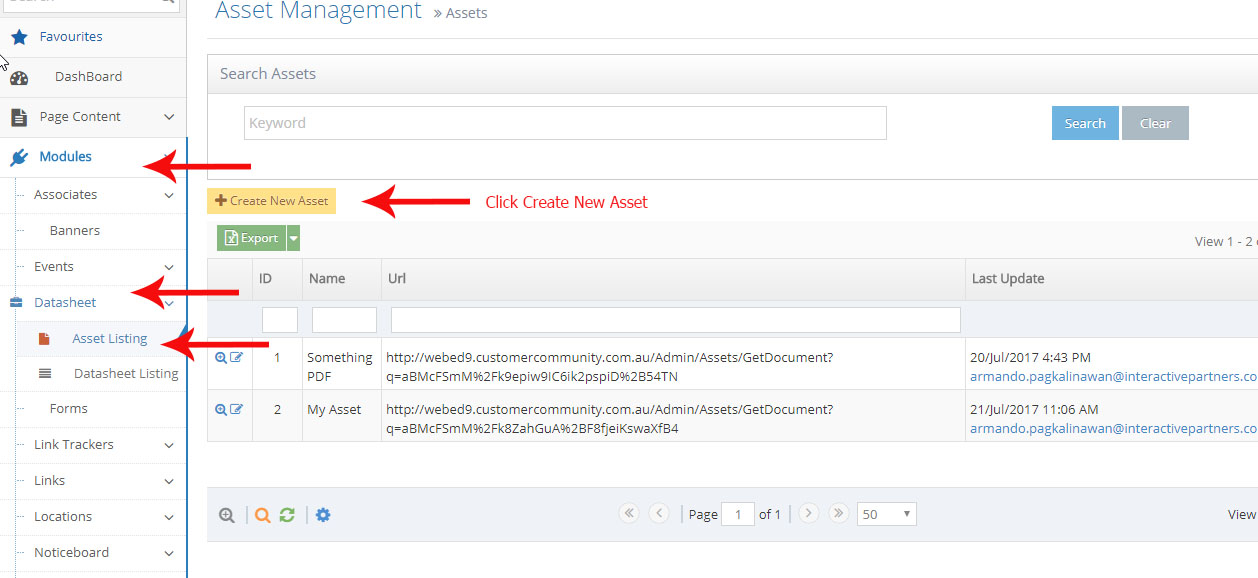Click the zoom magnifier icon in bottom toolbar
Image resolution: width=1258 pixels, height=578 pixels.
click(227, 514)
